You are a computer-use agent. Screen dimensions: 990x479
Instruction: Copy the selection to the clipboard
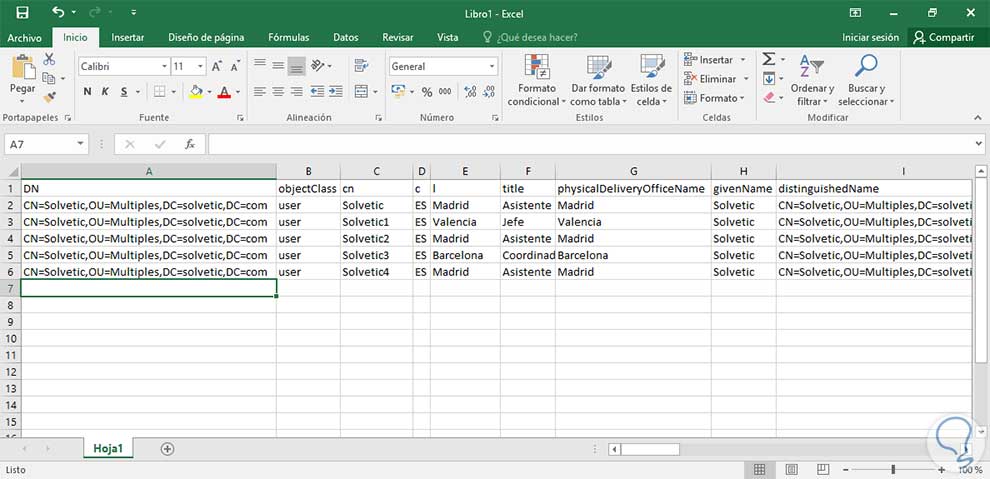49,78
